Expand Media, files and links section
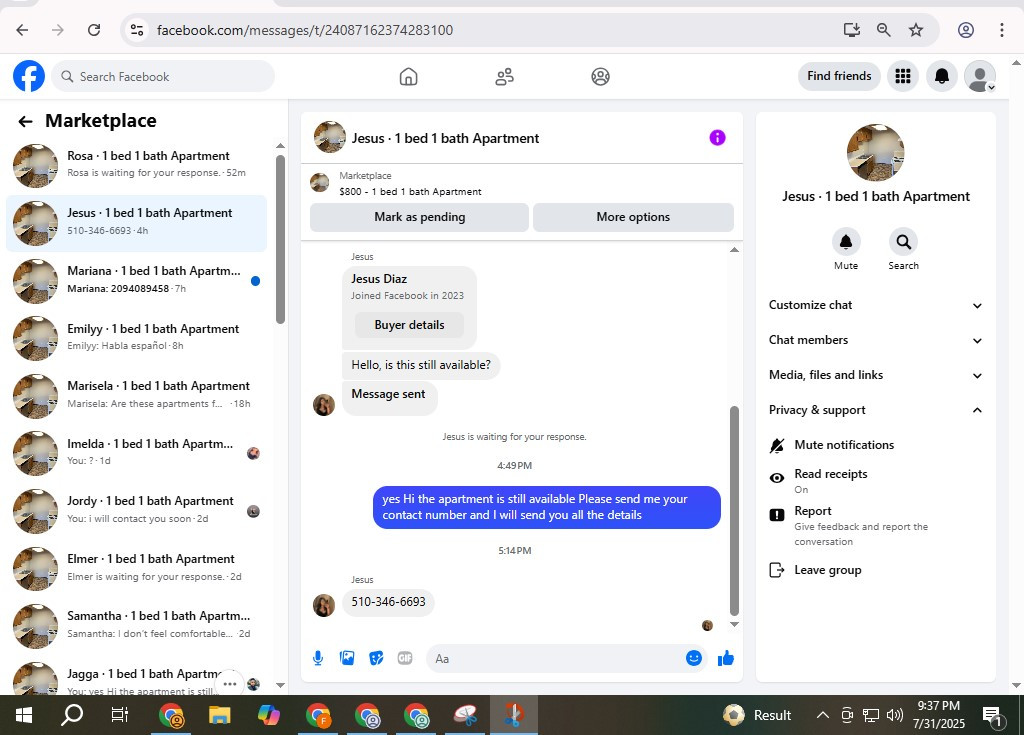Screen dimensions: 1024x735 pyautogui.click(x=875, y=375)
